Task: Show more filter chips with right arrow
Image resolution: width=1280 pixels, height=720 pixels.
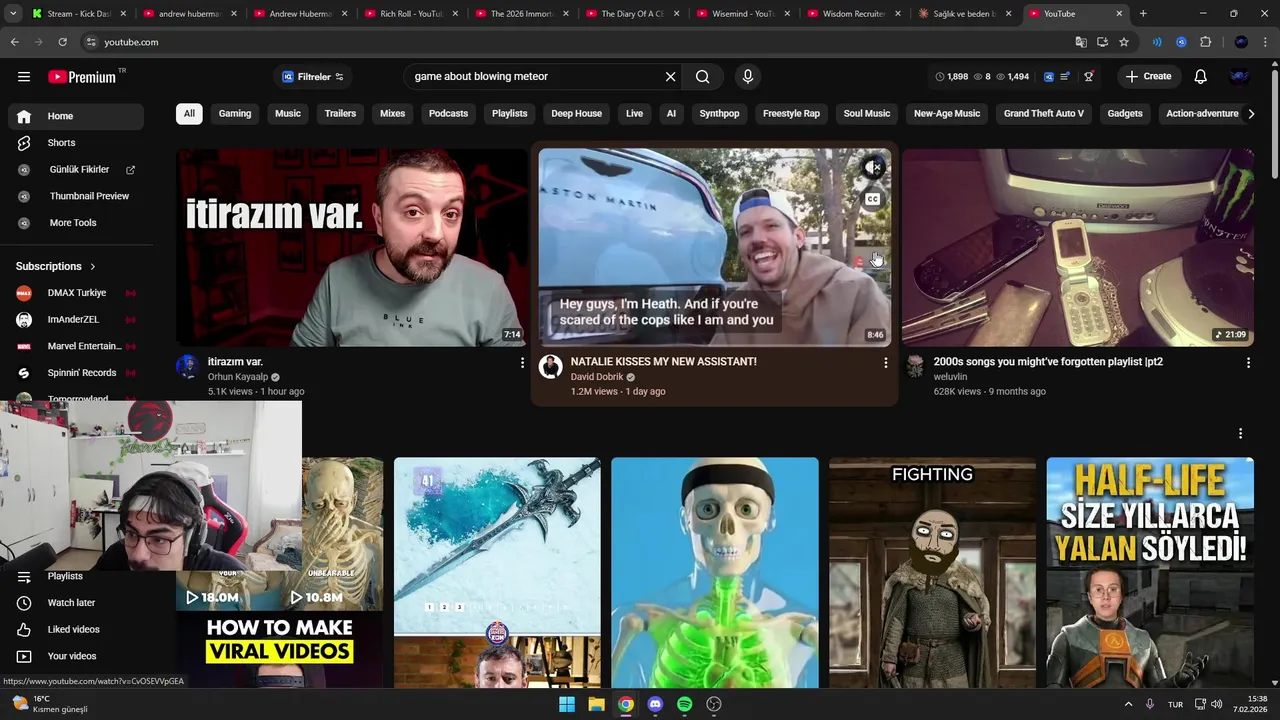Action: (x=1250, y=114)
